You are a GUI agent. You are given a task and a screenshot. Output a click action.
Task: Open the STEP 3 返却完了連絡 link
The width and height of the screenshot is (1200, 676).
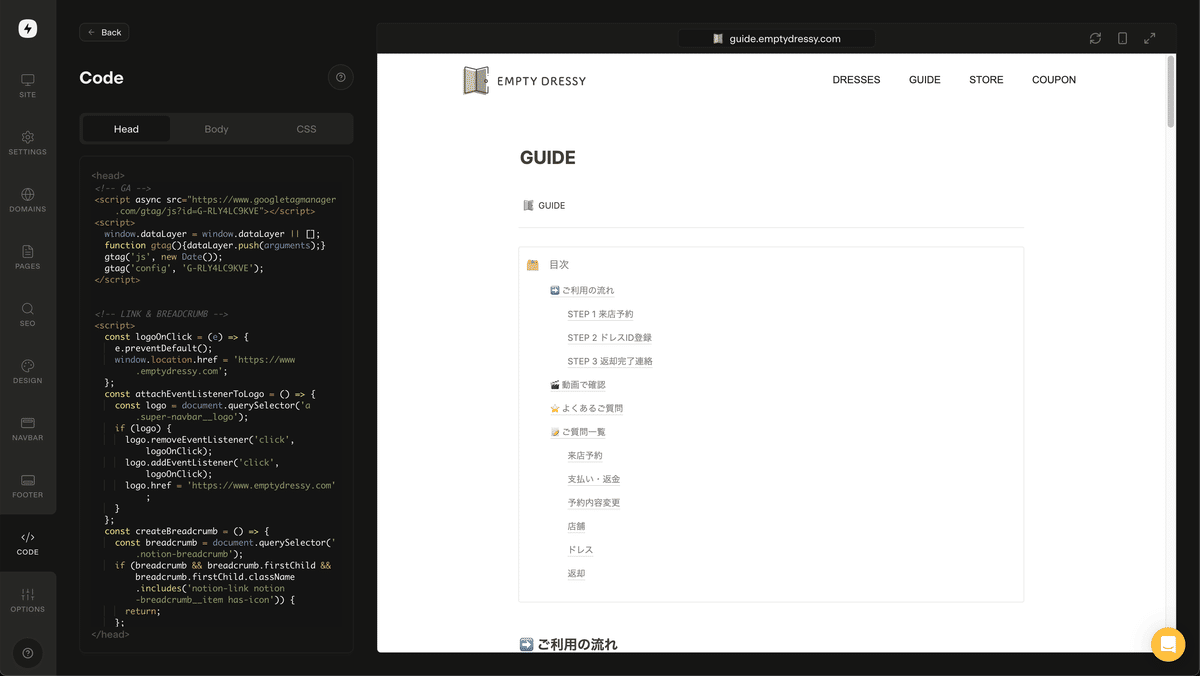tap(610, 361)
